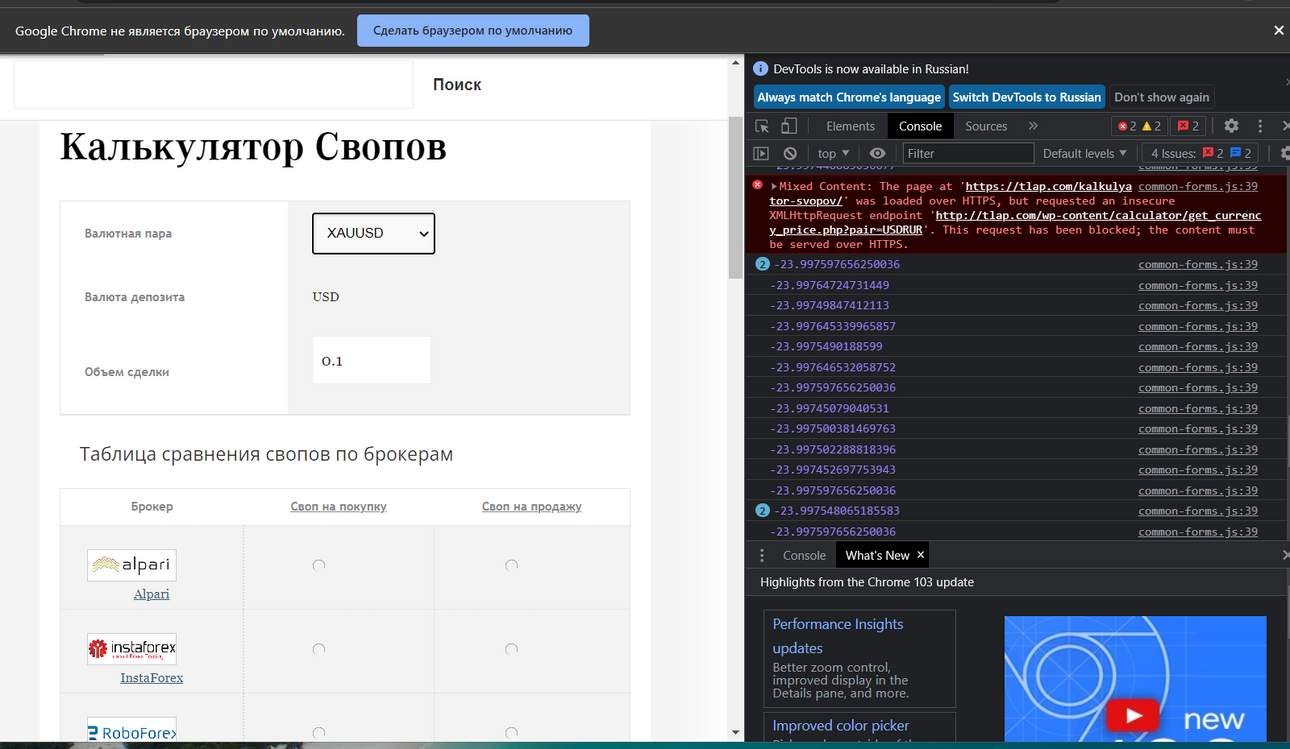Select InstaForex buy swap radio button
The width and height of the screenshot is (1290, 749).
coord(319,649)
